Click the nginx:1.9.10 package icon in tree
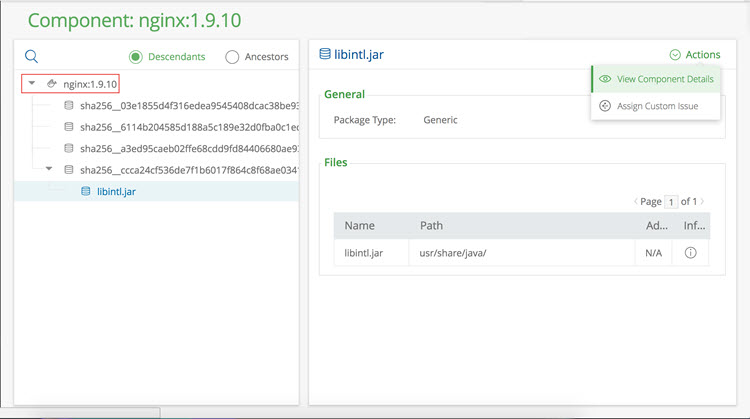Screen dimensions: 750x419 click(52, 83)
